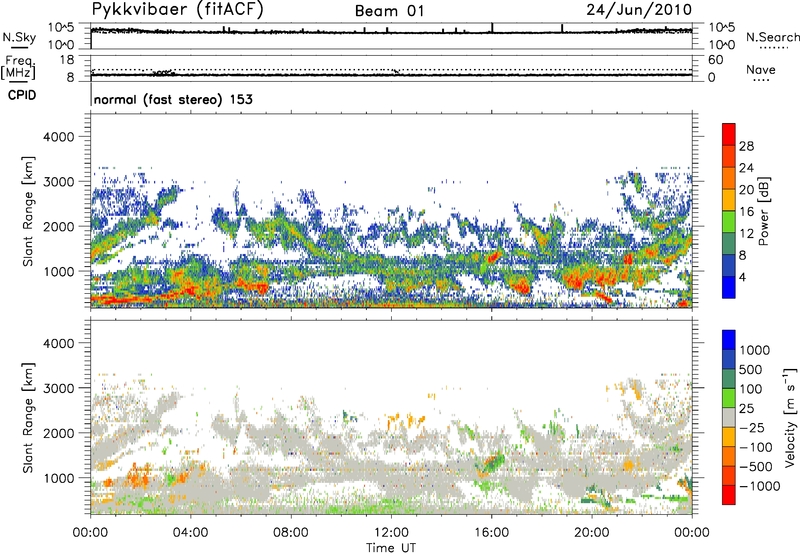
Task: Select the CPID row label
Action: pyautogui.click(x=22, y=95)
